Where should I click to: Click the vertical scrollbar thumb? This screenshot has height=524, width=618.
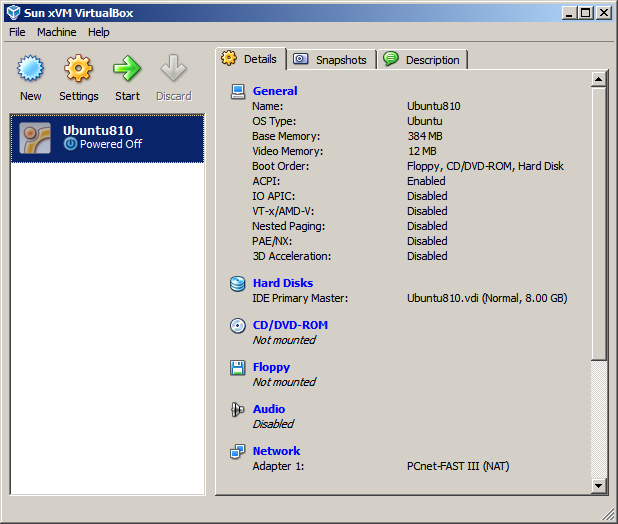(598, 223)
